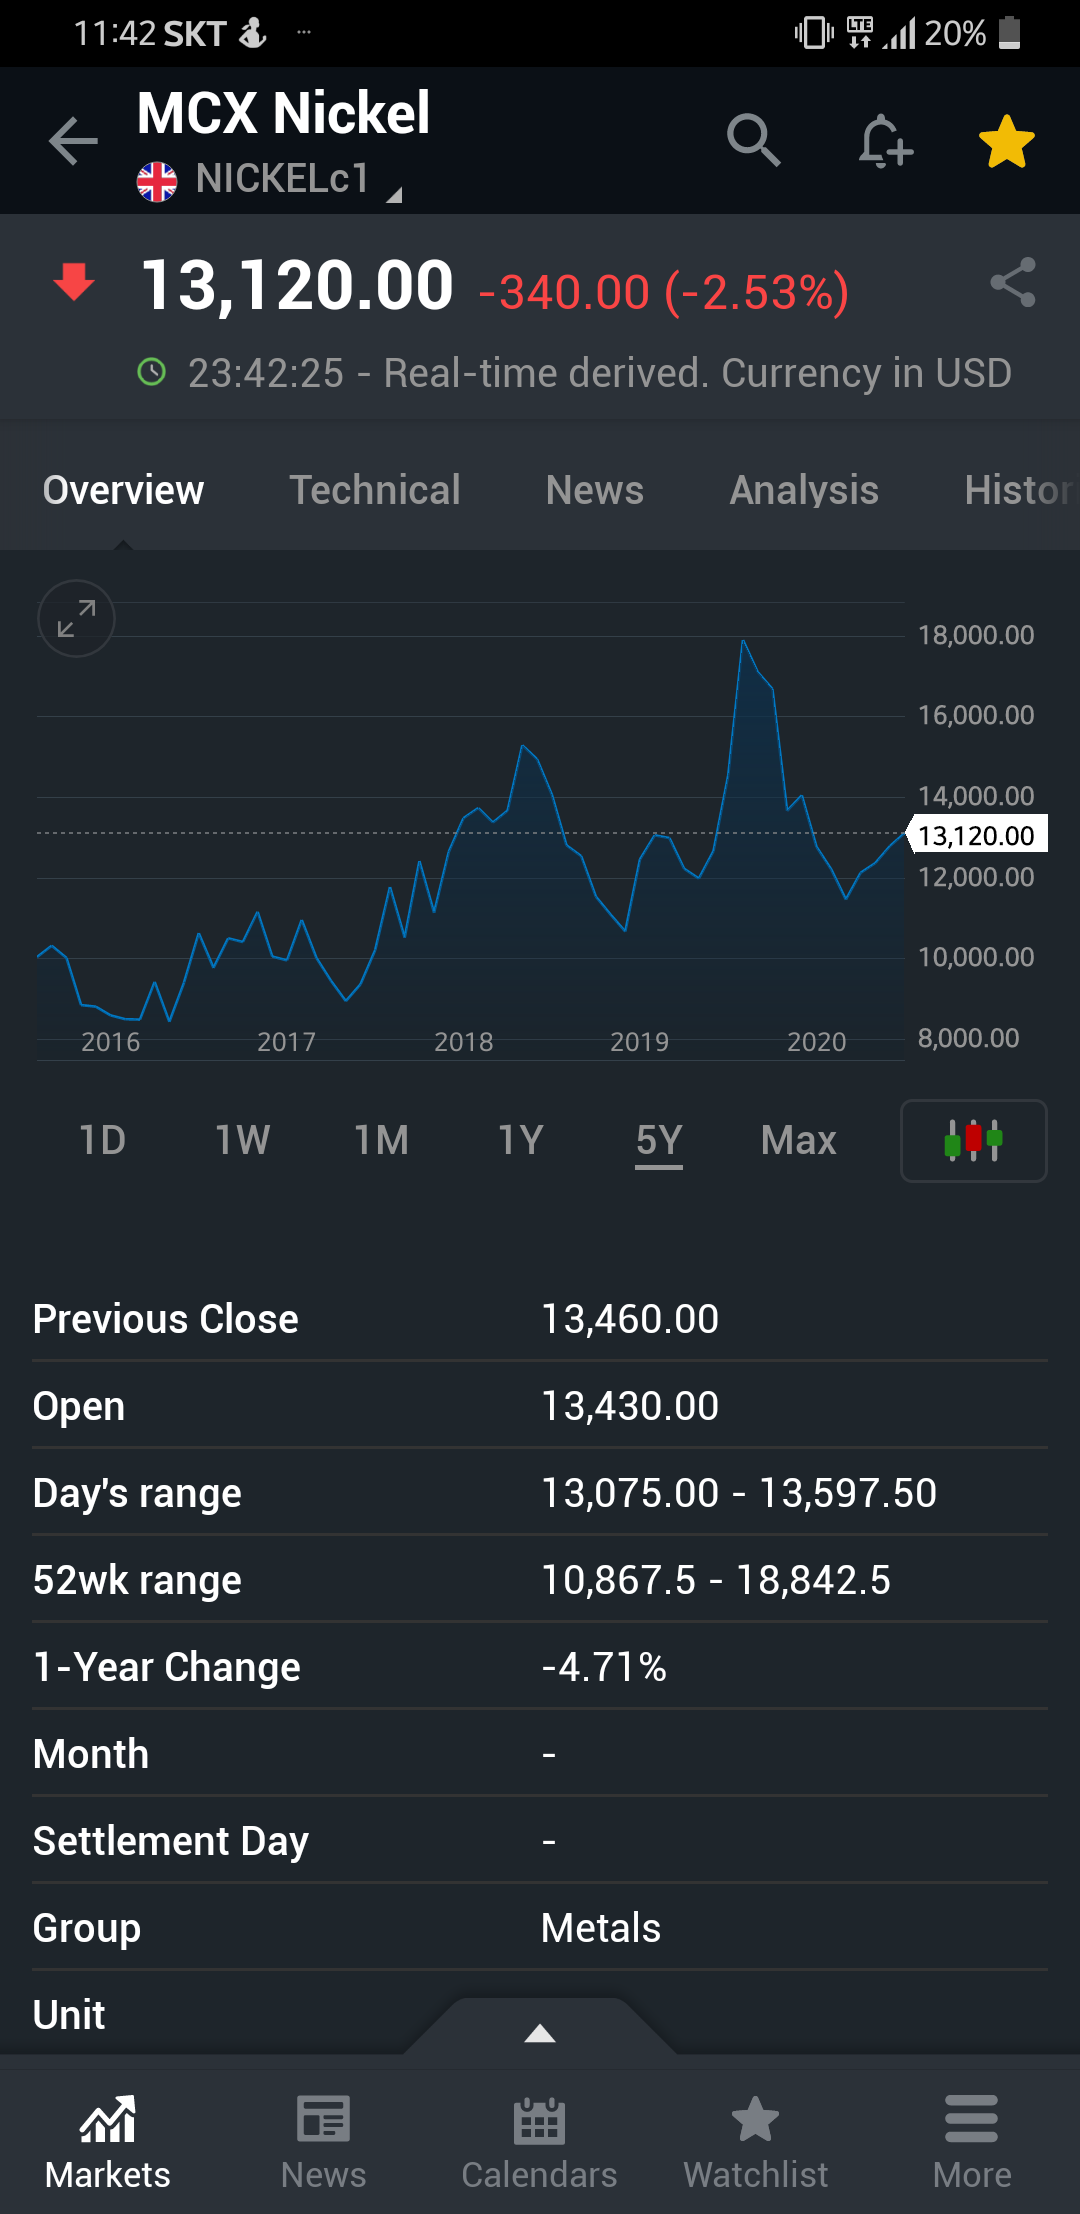Open Markets in bottom navigation
This screenshot has width=1080, height=2214.
(108, 2144)
